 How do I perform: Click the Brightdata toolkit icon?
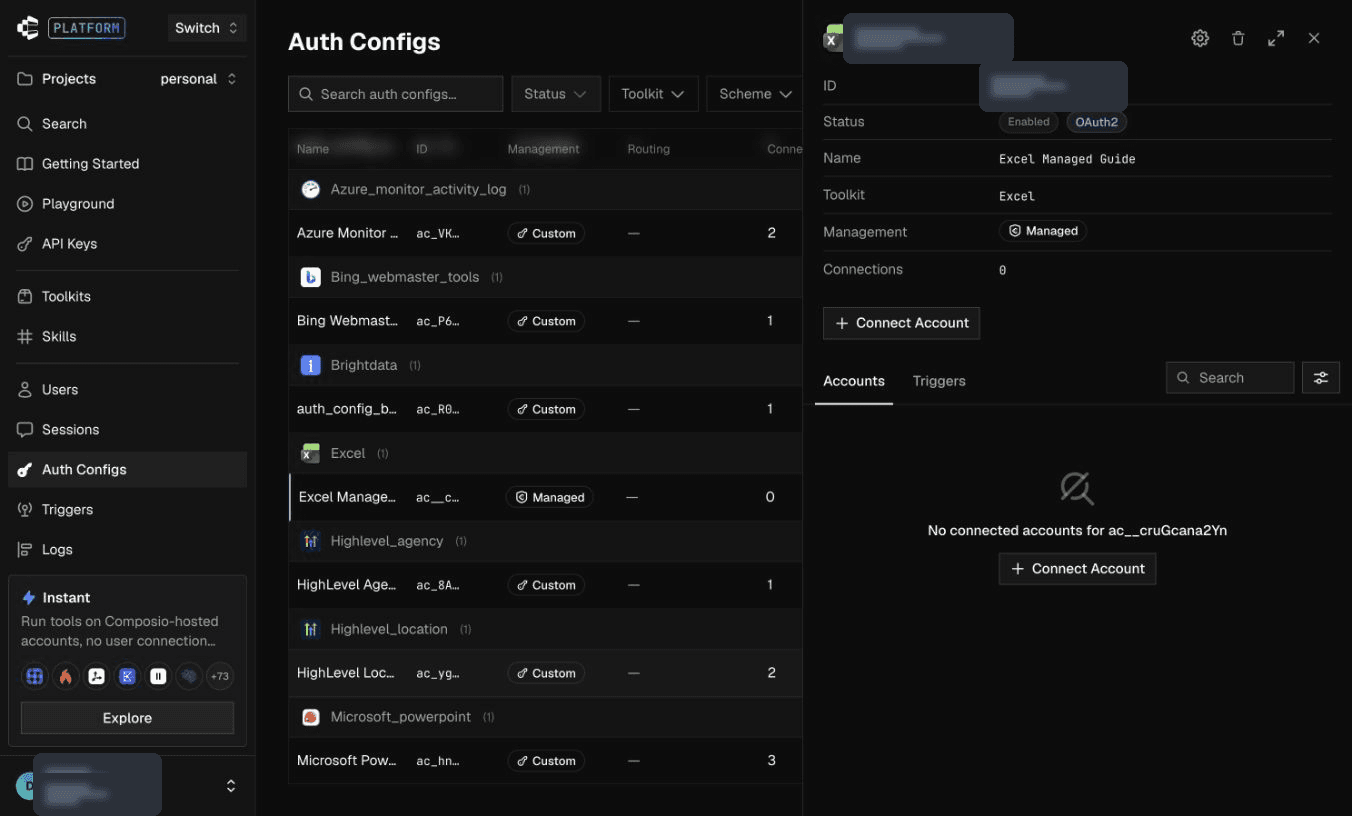click(x=311, y=365)
